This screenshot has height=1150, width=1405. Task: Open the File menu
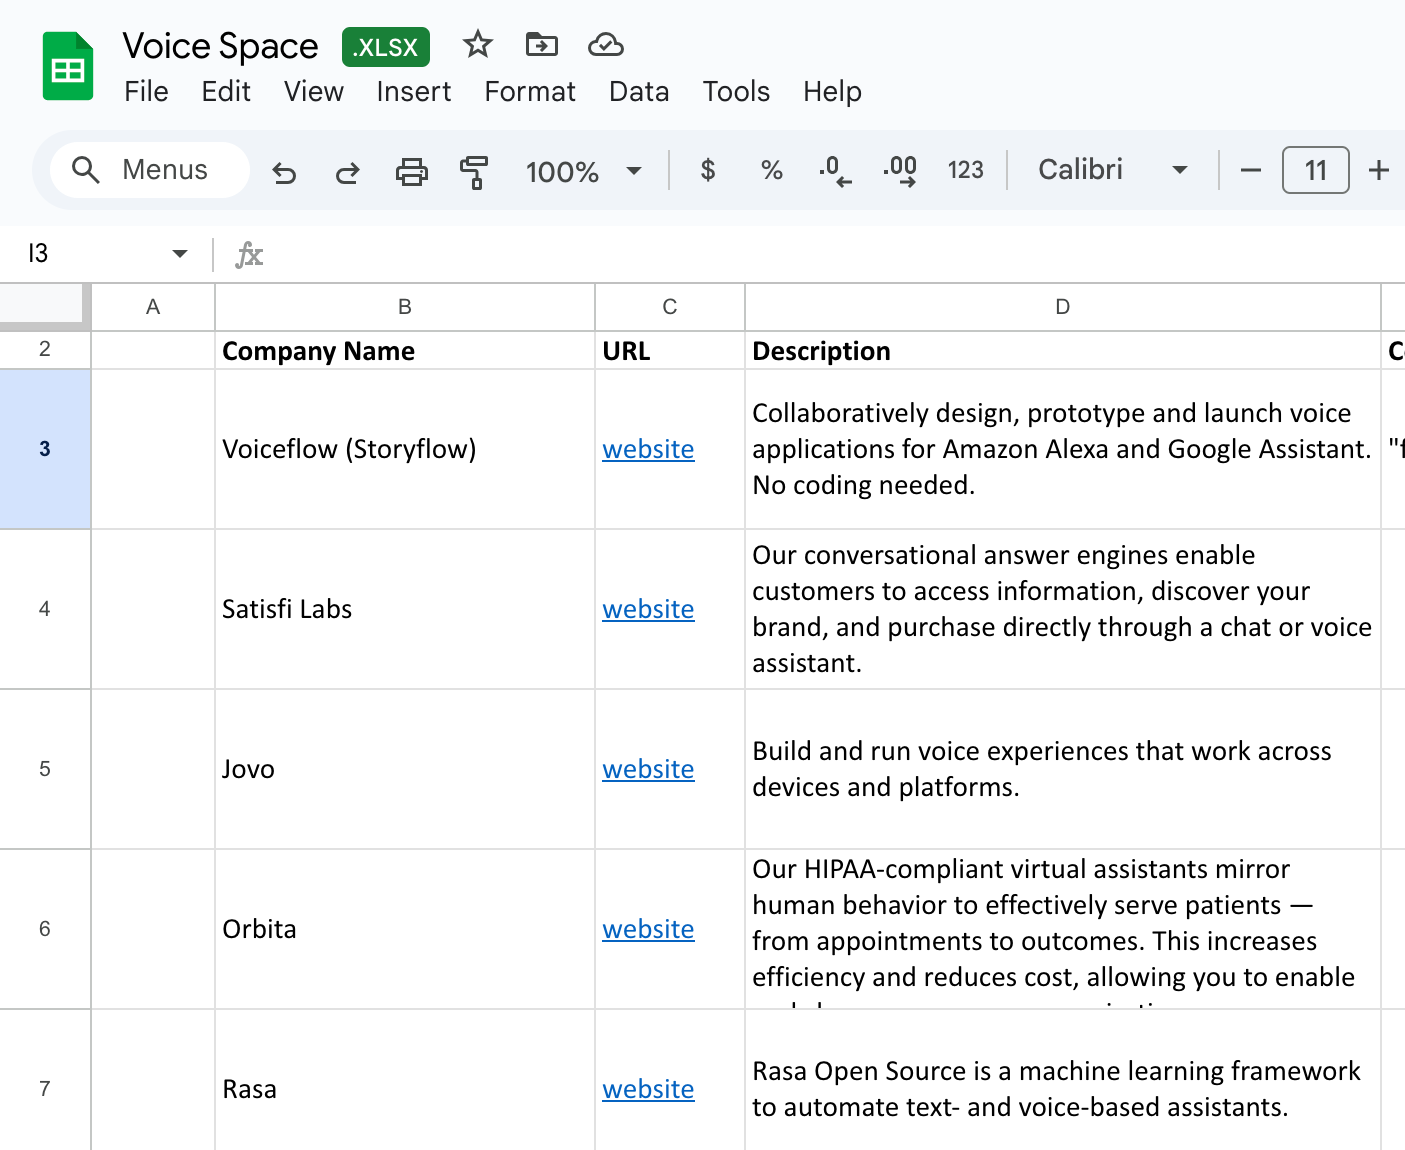pyautogui.click(x=146, y=91)
